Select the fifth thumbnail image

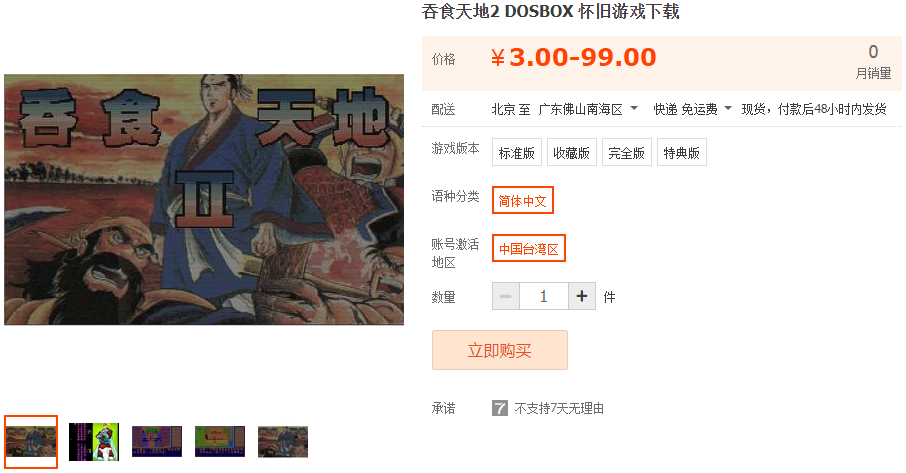click(x=283, y=442)
